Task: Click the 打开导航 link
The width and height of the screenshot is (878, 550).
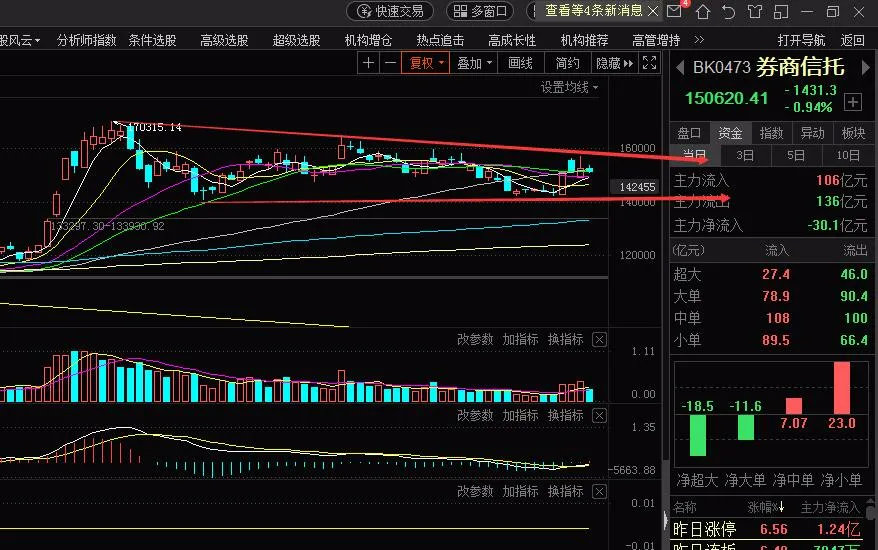Action: point(801,40)
